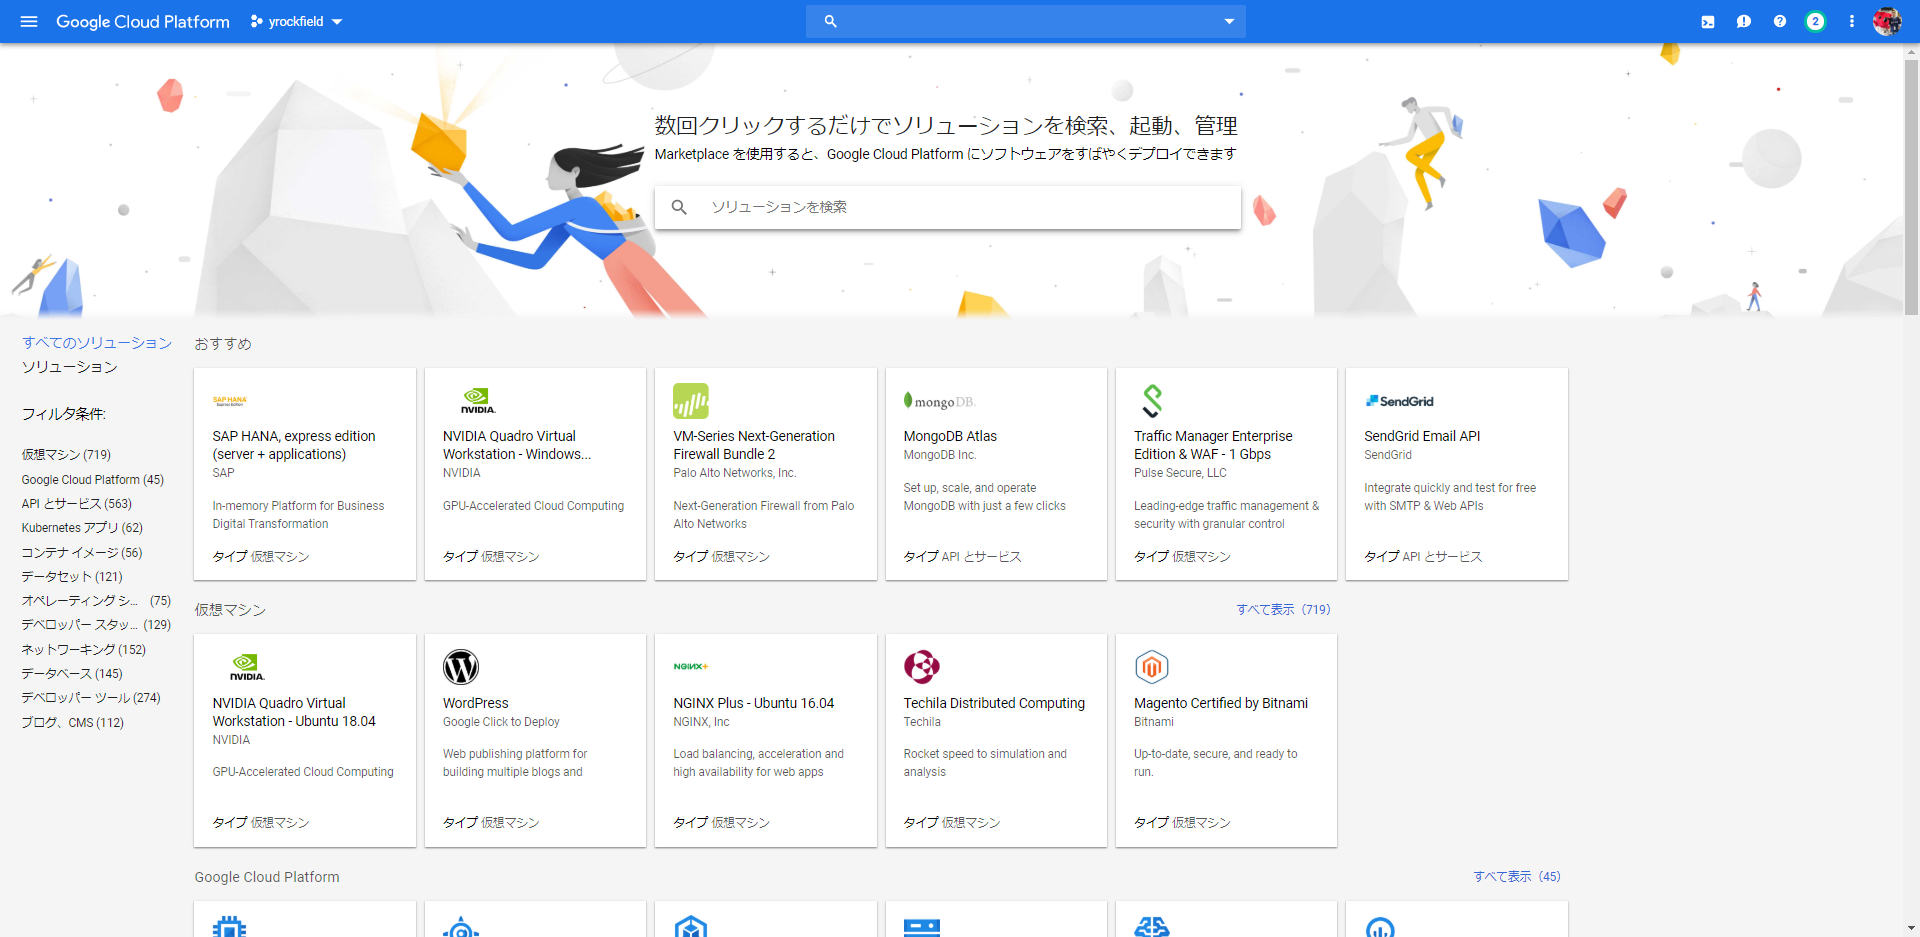Filter by オペレーティング システム (75)
The image size is (1920, 937).
click(96, 601)
